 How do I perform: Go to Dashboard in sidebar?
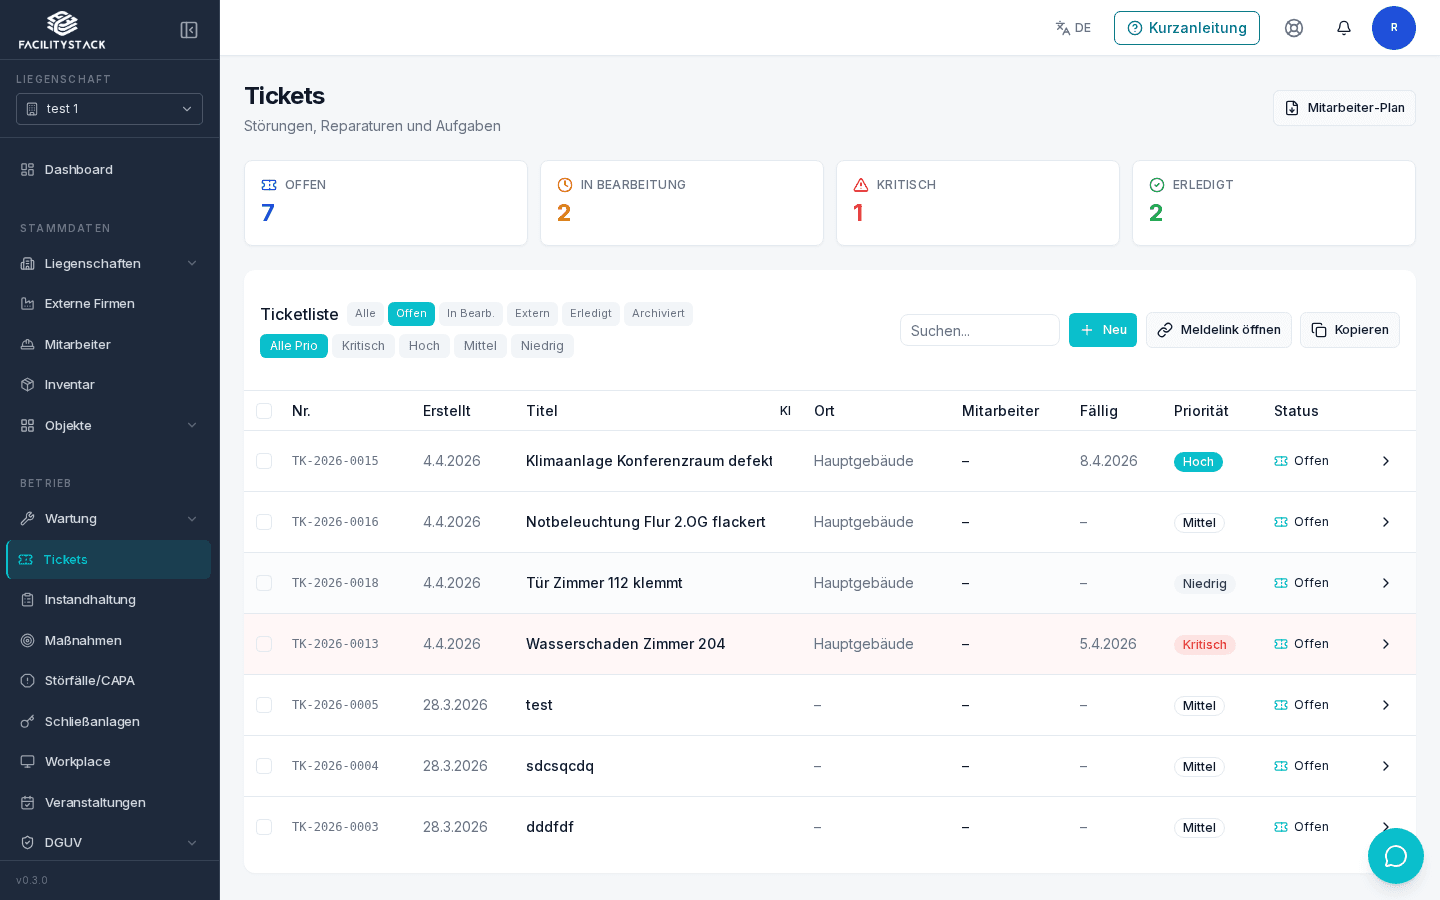(109, 170)
